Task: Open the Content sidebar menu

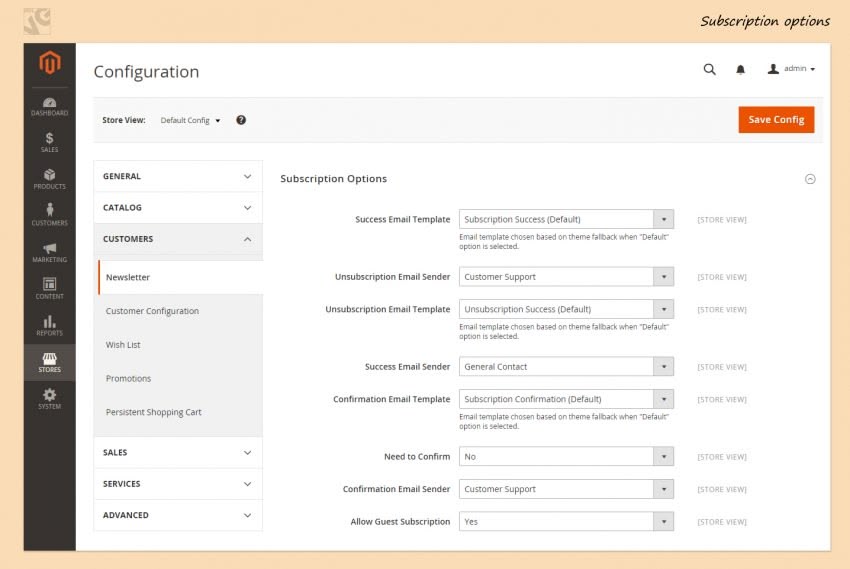Action: click(x=49, y=289)
